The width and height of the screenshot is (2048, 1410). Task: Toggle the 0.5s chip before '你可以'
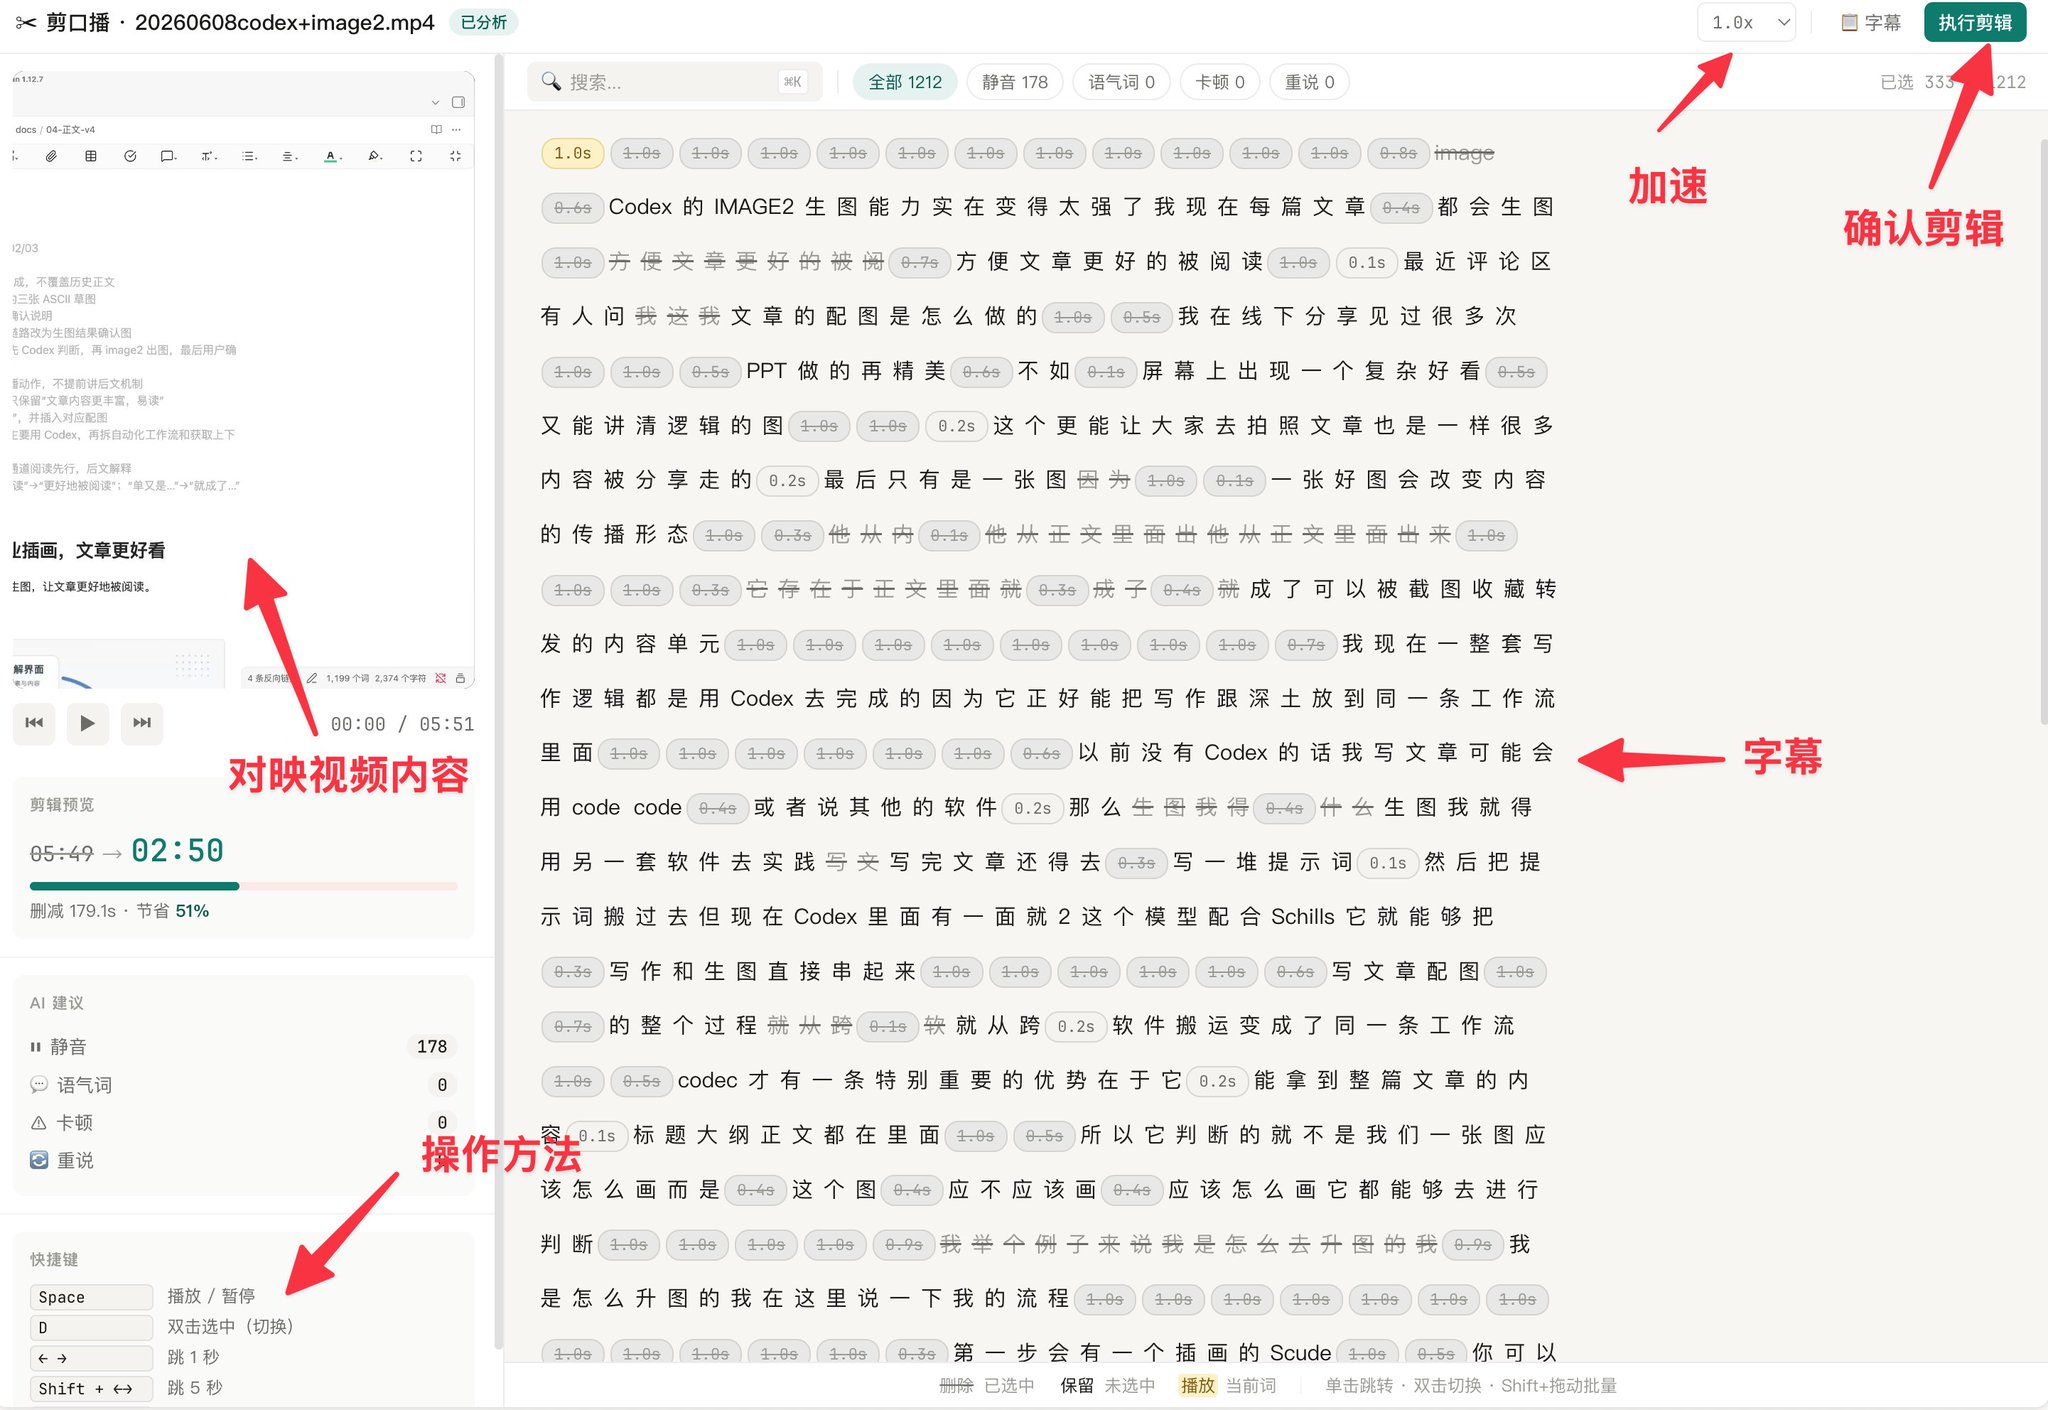pyautogui.click(x=1436, y=1353)
